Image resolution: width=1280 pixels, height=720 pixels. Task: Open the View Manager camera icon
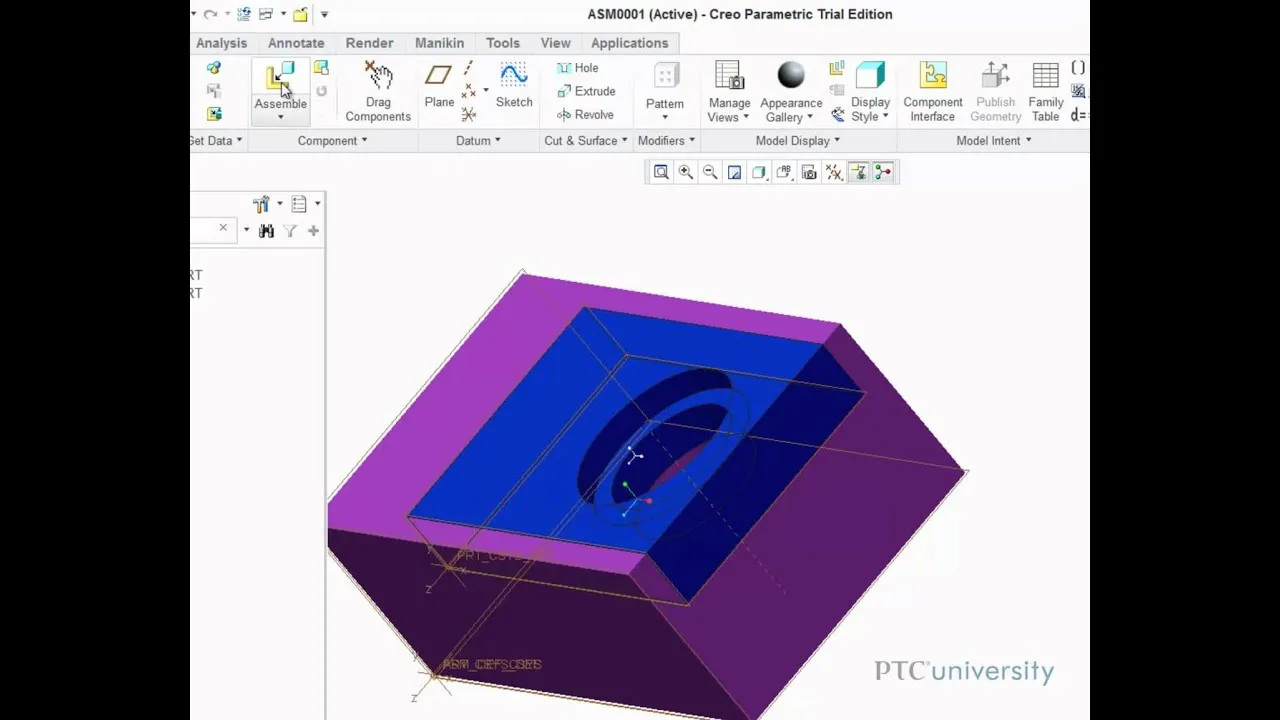(809, 172)
